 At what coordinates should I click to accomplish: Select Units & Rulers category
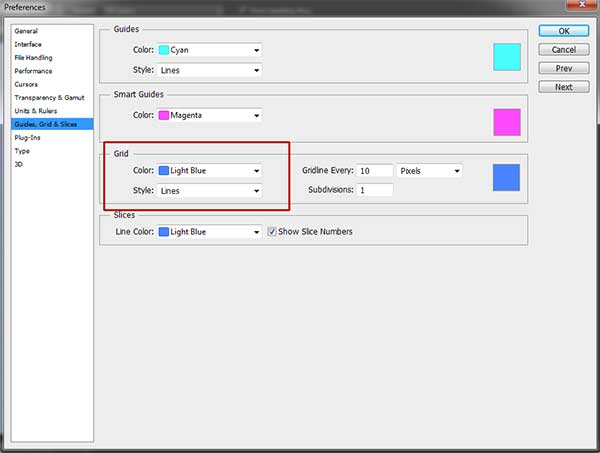point(36,111)
